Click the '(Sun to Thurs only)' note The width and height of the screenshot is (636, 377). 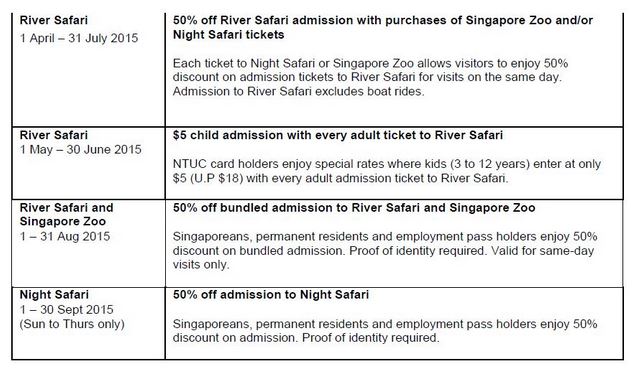72,324
